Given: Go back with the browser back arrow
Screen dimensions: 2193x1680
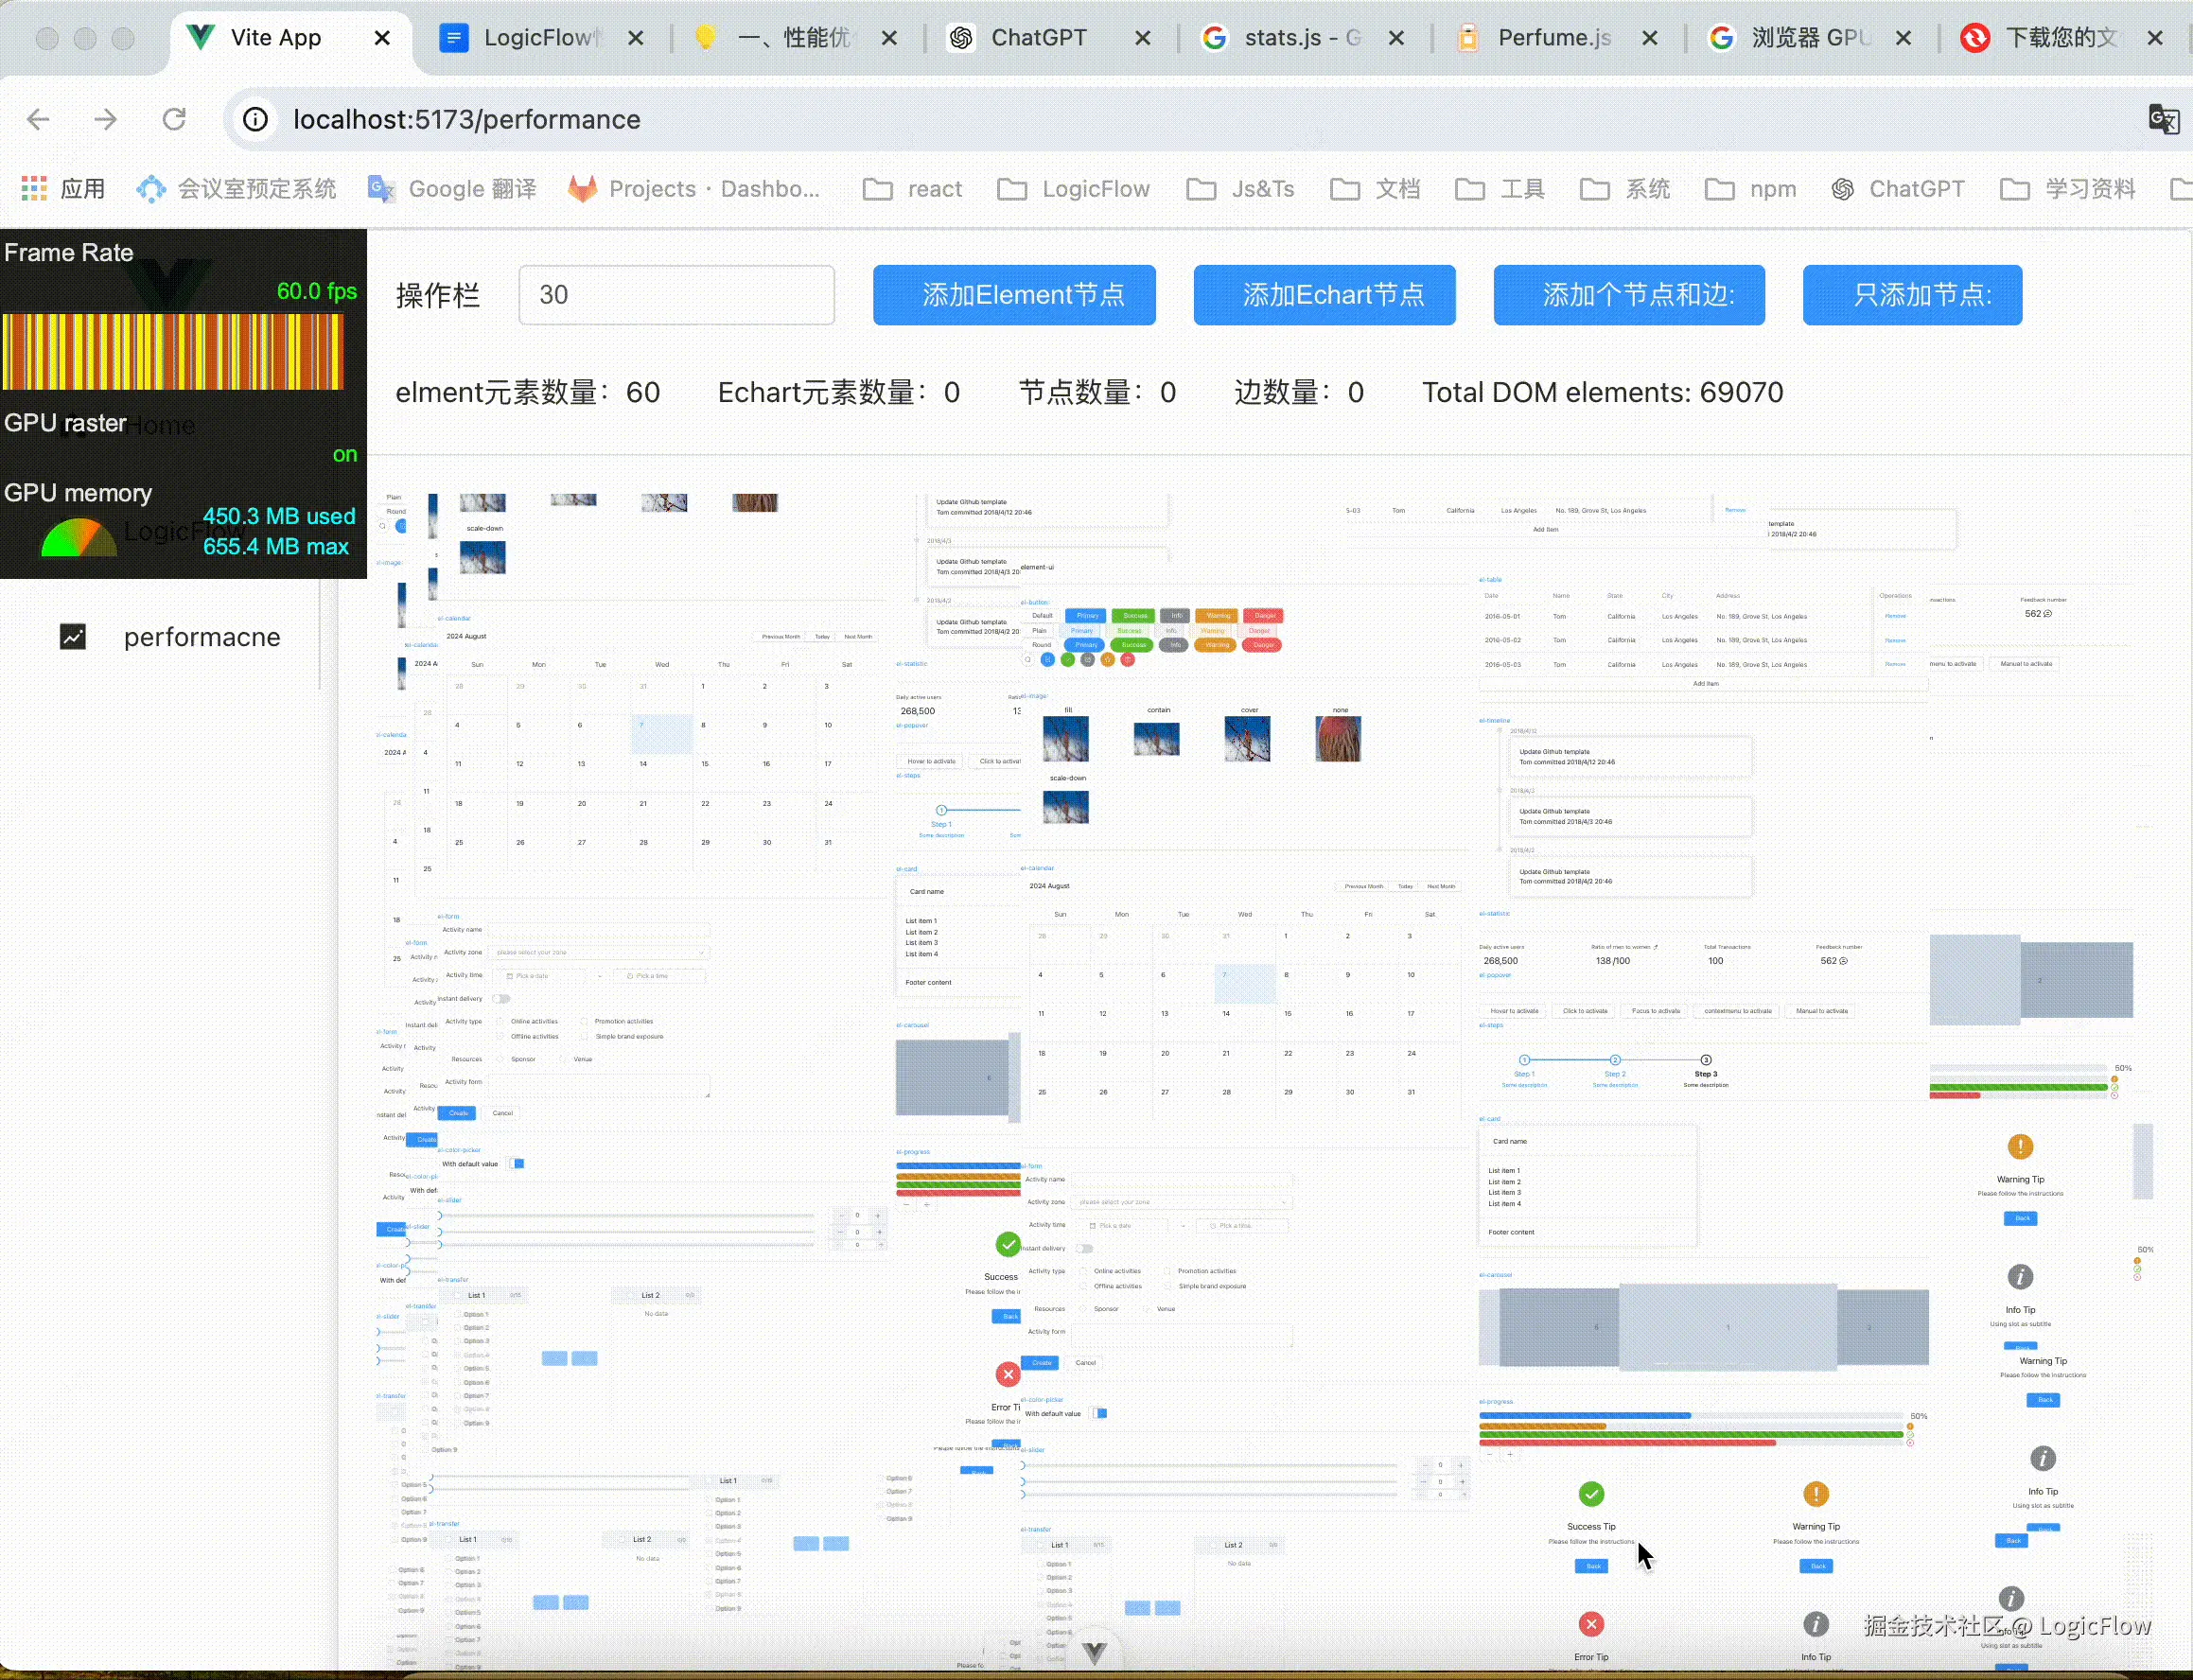Looking at the screenshot, I should pyautogui.click(x=38, y=120).
